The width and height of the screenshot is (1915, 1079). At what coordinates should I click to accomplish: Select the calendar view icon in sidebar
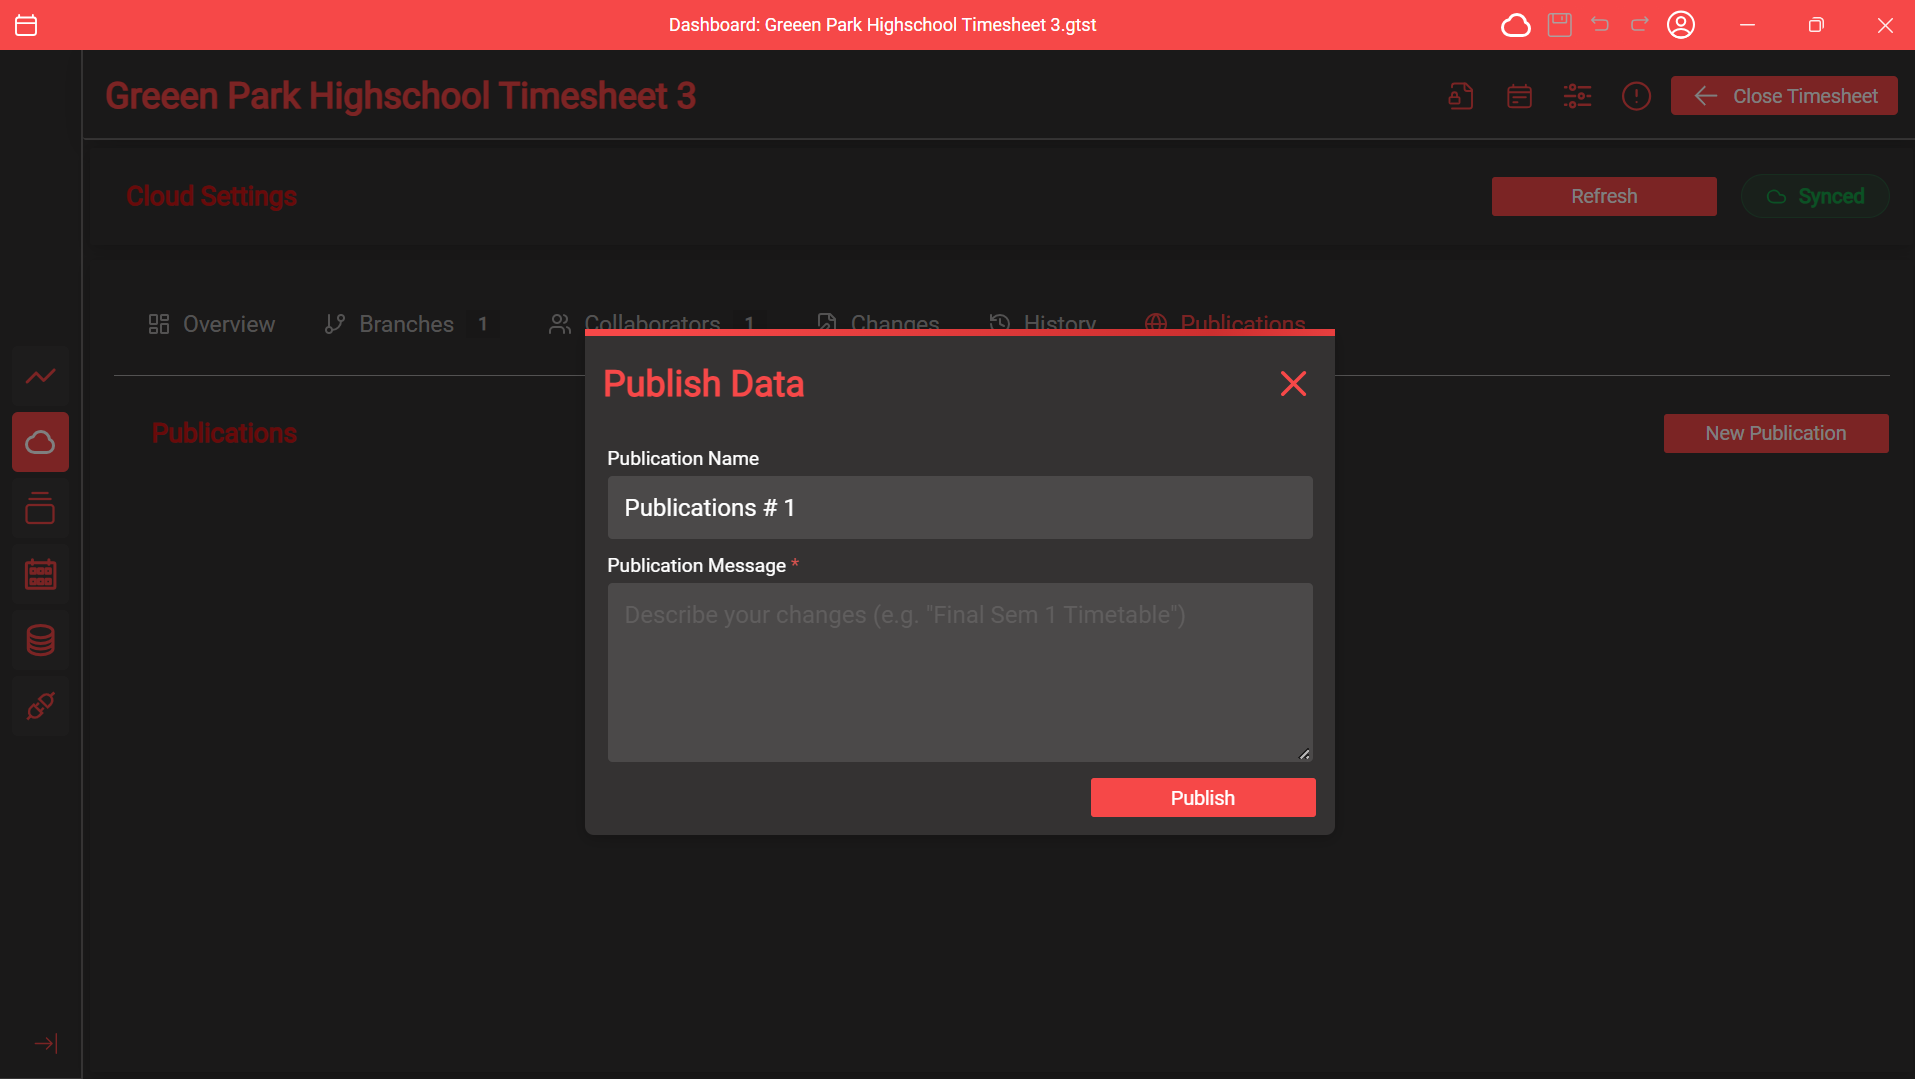pyautogui.click(x=40, y=573)
